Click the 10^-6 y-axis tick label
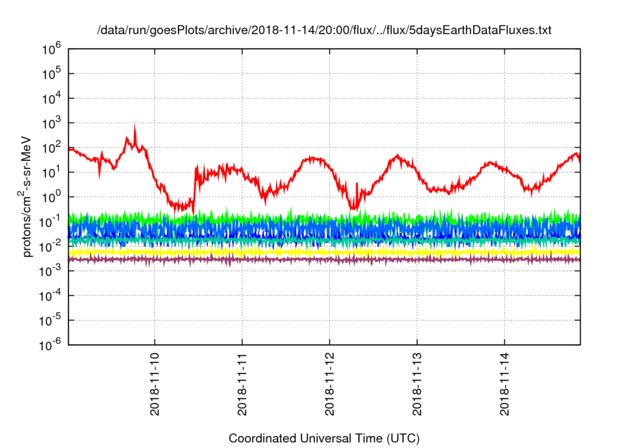The image size is (640, 448). (51, 345)
